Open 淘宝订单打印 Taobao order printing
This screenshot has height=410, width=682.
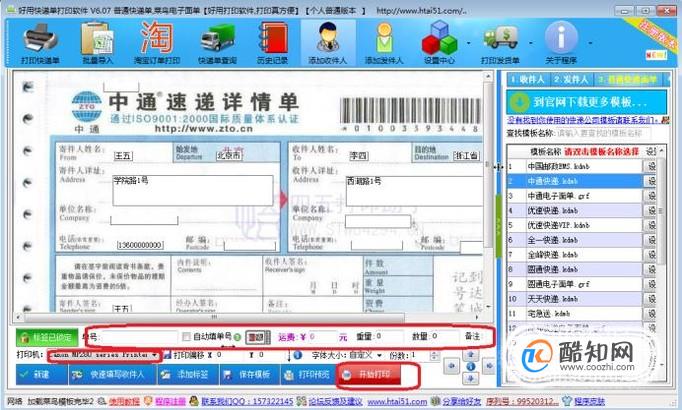157,43
